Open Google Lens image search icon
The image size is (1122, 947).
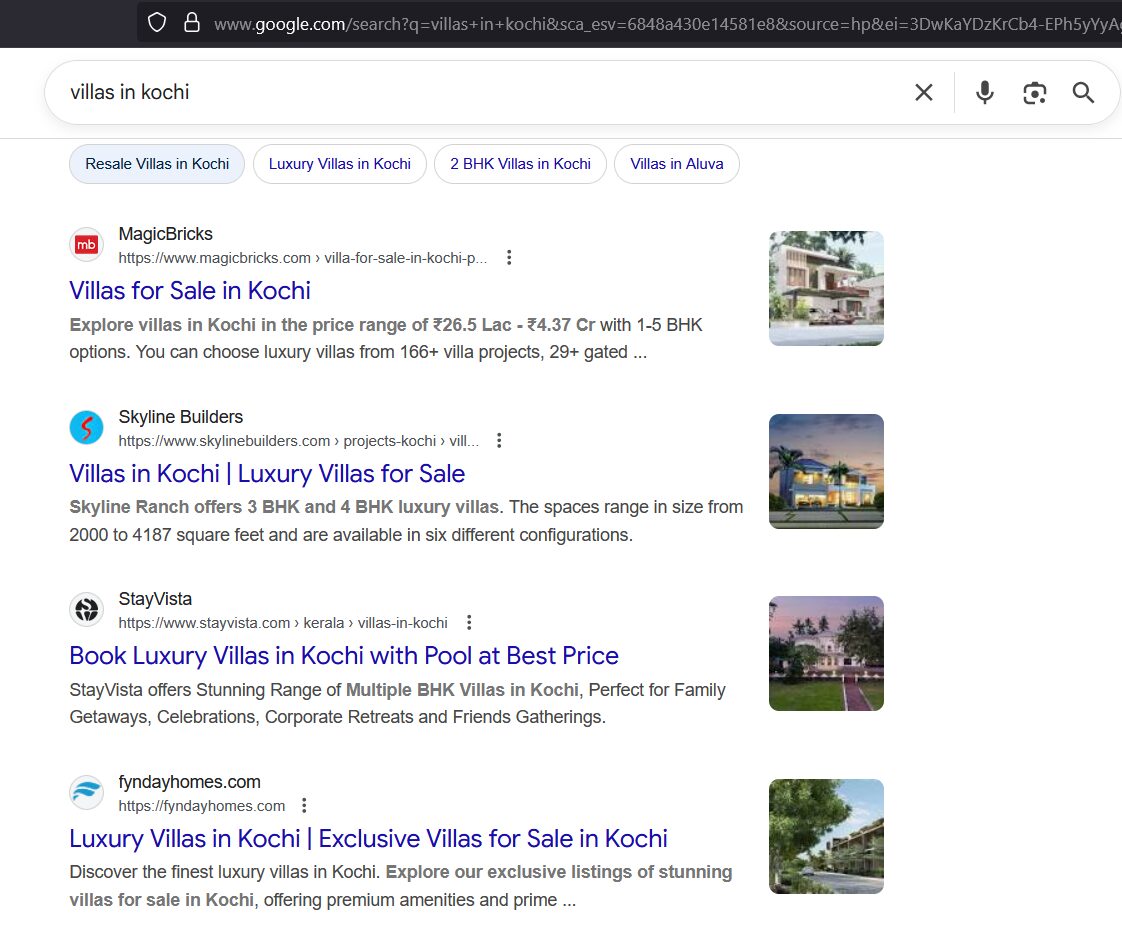point(1034,93)
